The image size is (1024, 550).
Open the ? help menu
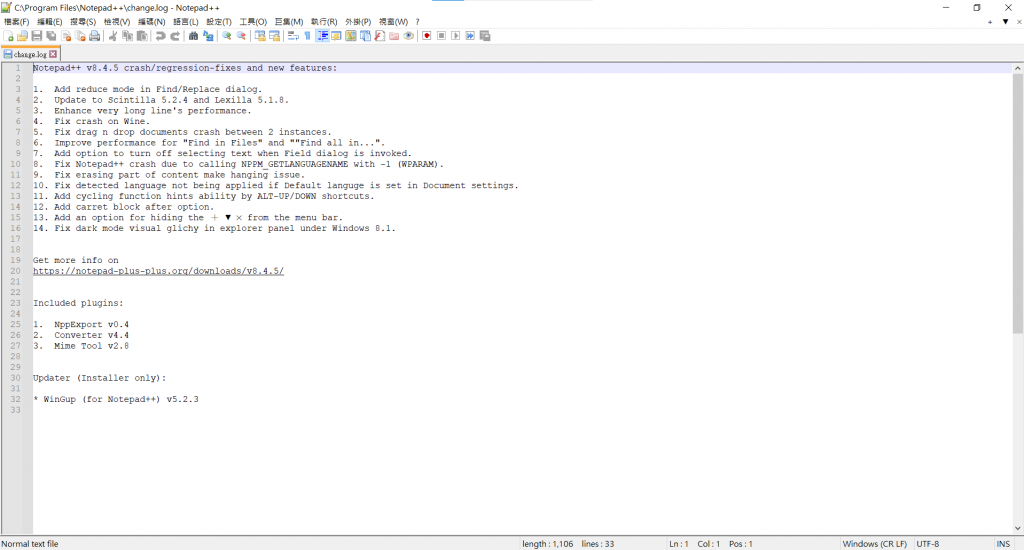coord(417,22)
